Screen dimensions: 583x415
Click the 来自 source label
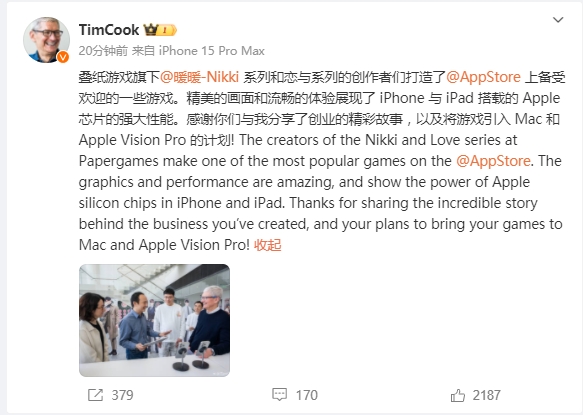pyautogui.click(x=143, y=51)
